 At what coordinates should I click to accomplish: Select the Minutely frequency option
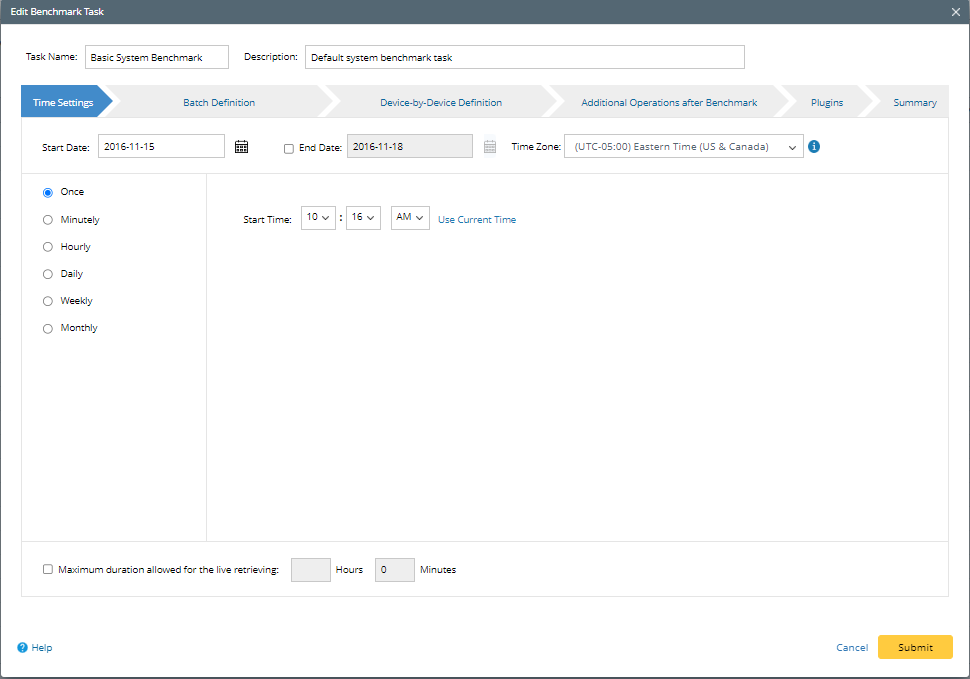pyautogui.click(x=48, y=220)
